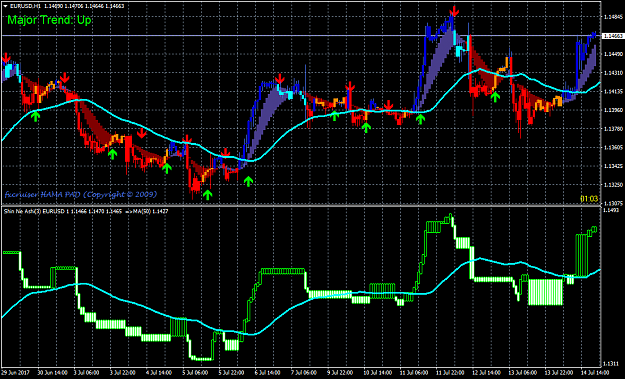Click the 13 Jul 22:00 time label

(559, 373)
